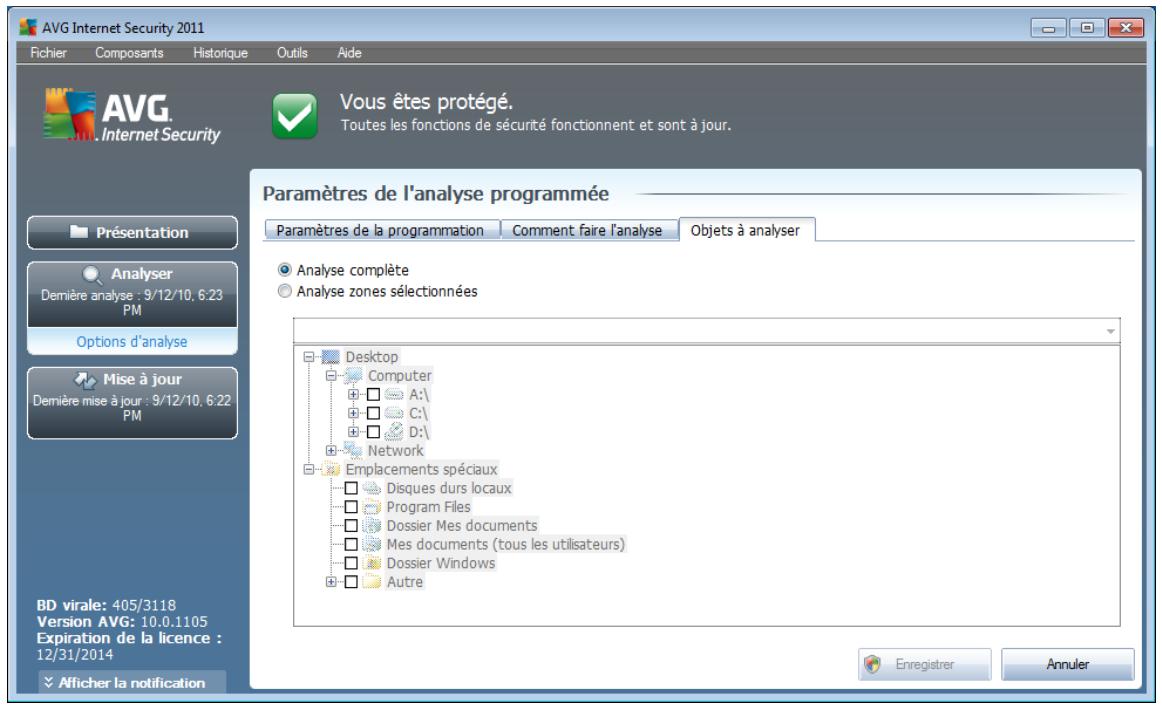Click the Desktop icon in the tree
The height and width of the screenshot is (707, 1162).
(x=331, y=357)
